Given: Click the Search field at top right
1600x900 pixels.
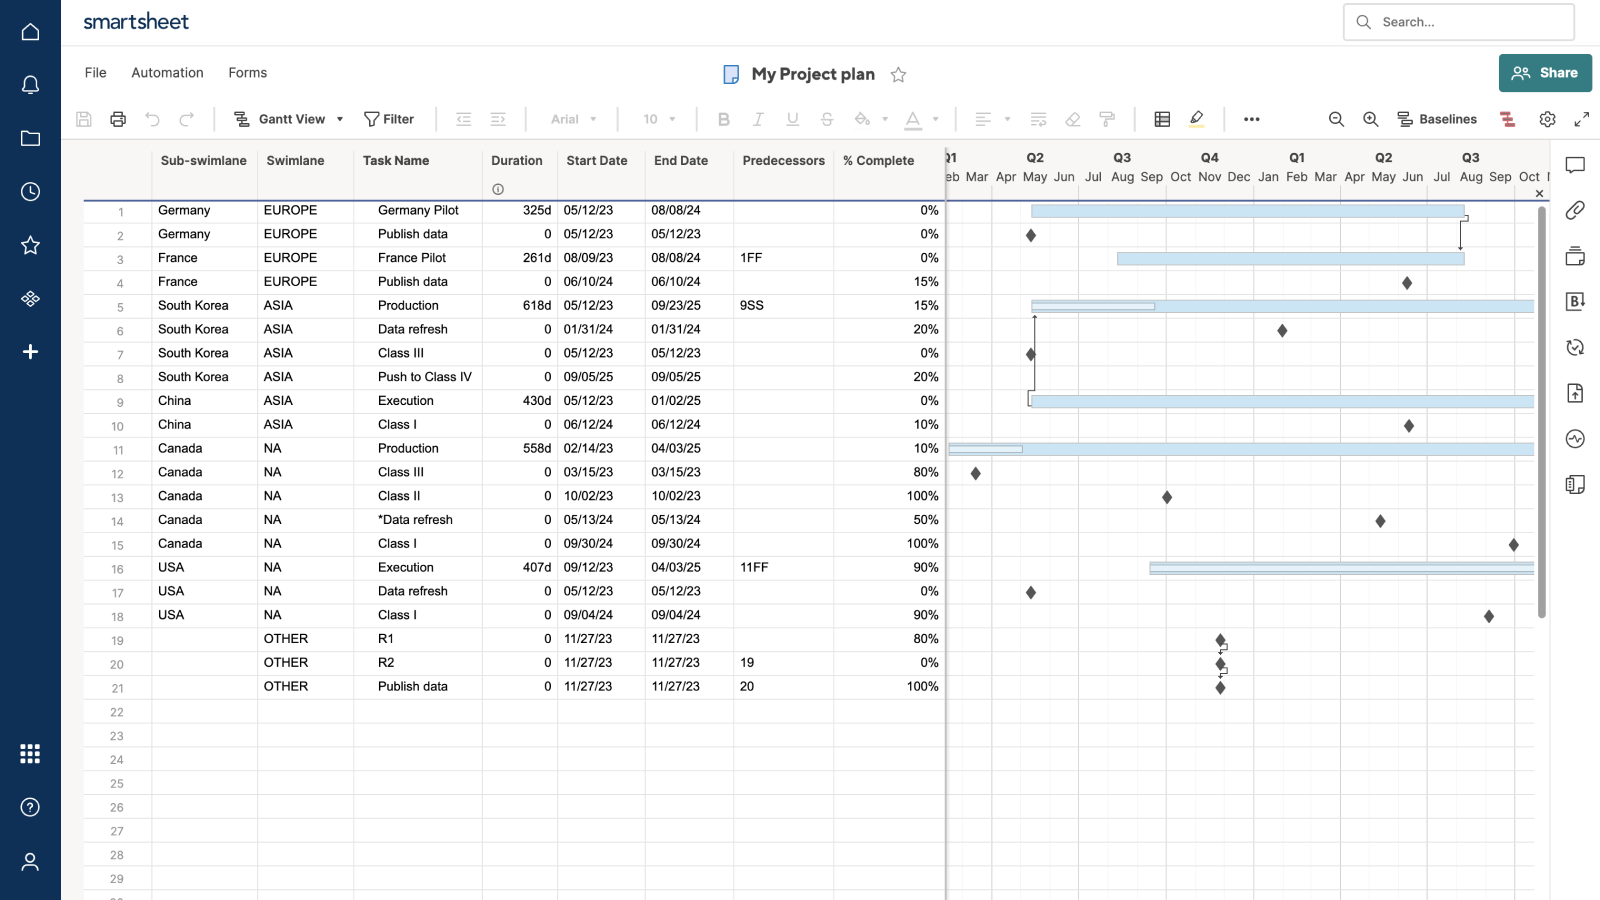Looking at the screenshot, I should coord(1458,21).
